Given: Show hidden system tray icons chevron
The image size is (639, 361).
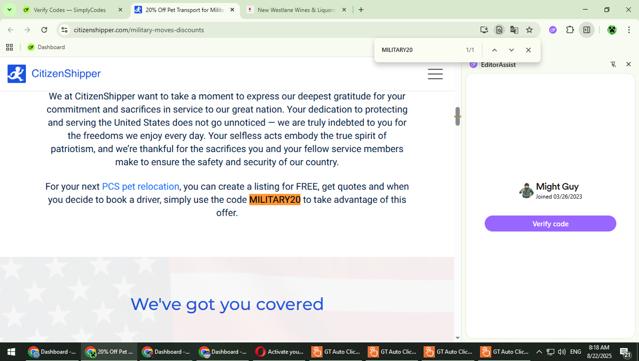Looking at the screenshot, I should (x=539, y=352).
